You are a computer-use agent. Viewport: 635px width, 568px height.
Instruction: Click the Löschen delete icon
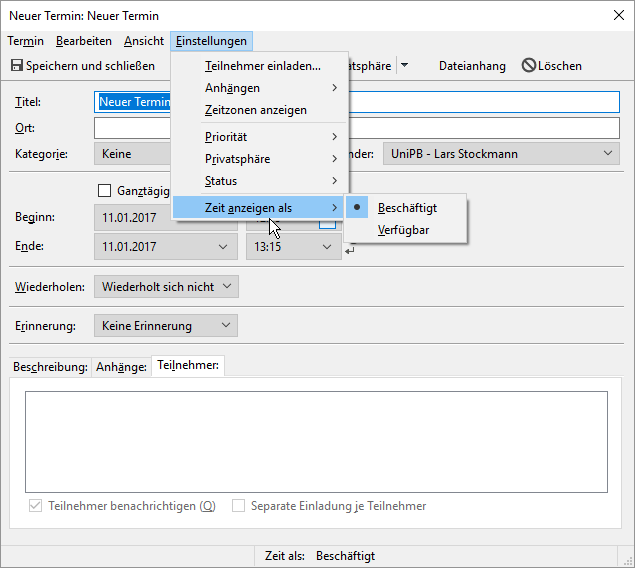pyautogui.click(x=528, y=66)
